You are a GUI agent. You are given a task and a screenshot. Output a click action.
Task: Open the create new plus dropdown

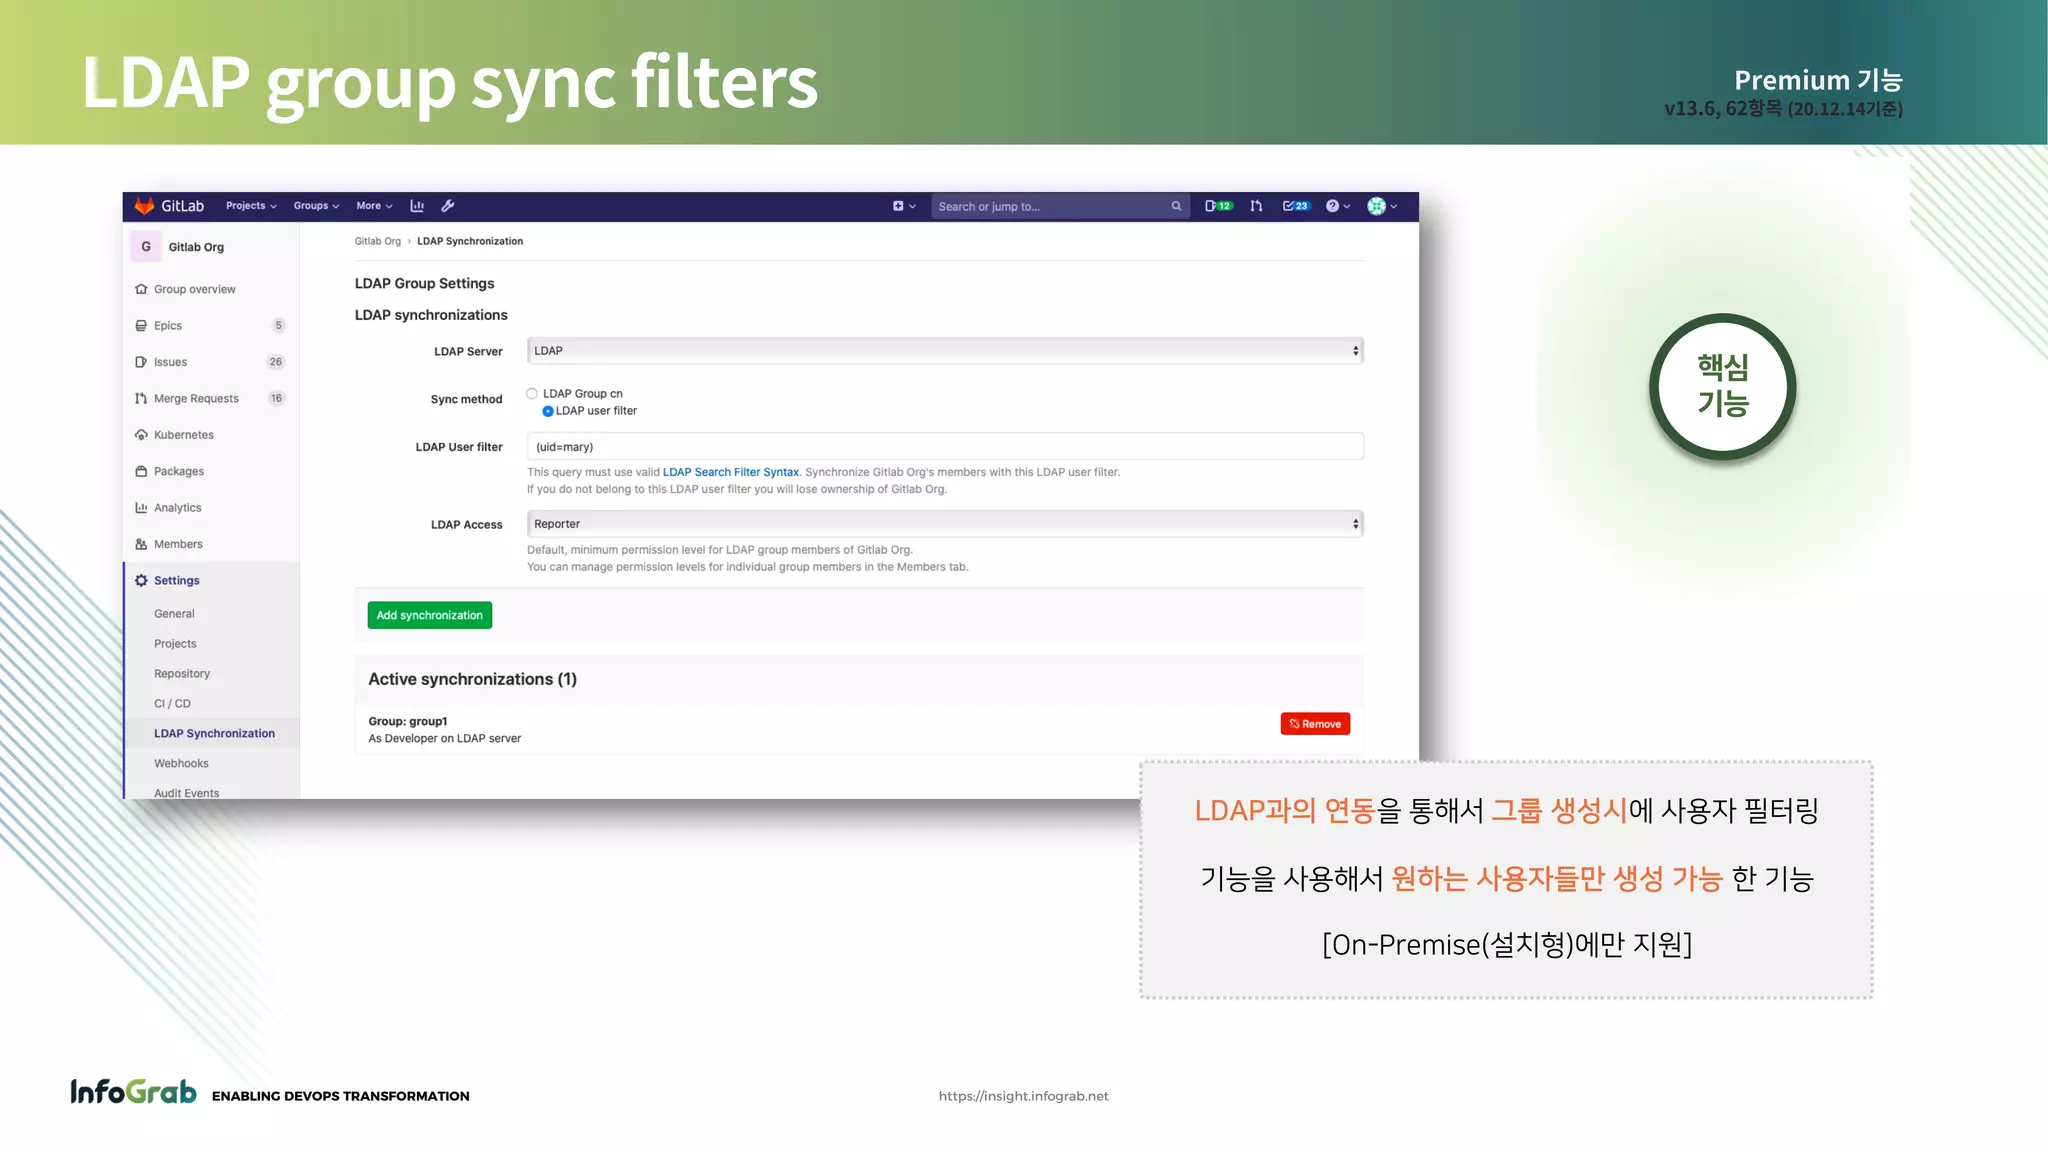(904, 206)
